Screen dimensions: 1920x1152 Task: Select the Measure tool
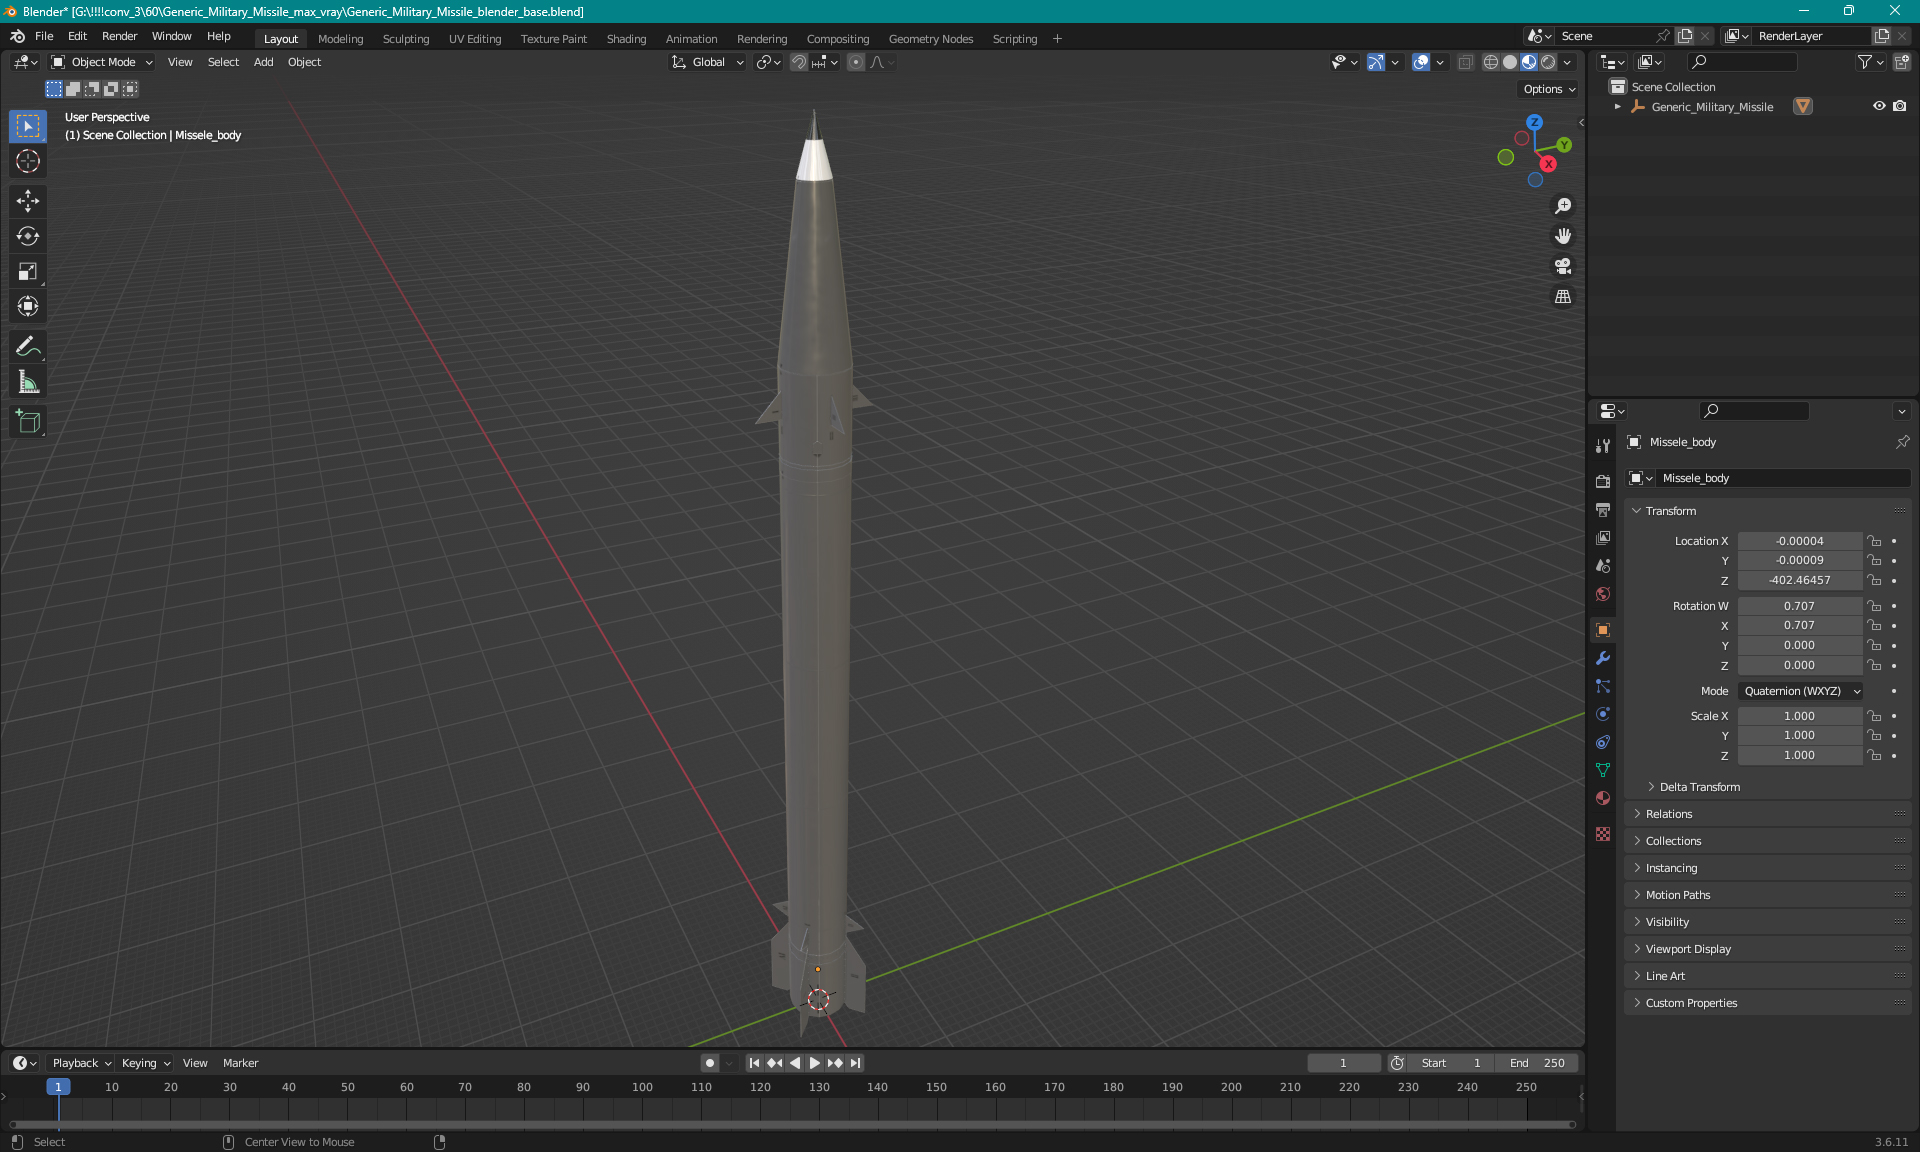tap(28, 382)
